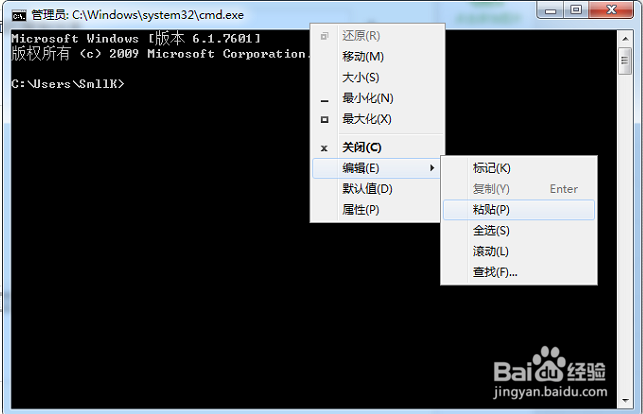Select 复制(Y) in the edit submenu
Viewport: 643px width, 414px height.
pos(519,189)
